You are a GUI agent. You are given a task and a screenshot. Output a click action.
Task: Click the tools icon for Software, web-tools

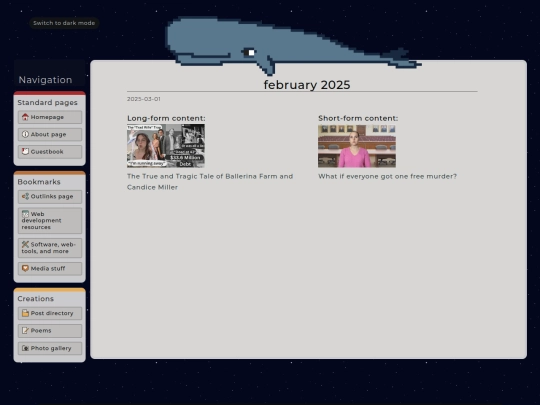click(x=25, y=245)
